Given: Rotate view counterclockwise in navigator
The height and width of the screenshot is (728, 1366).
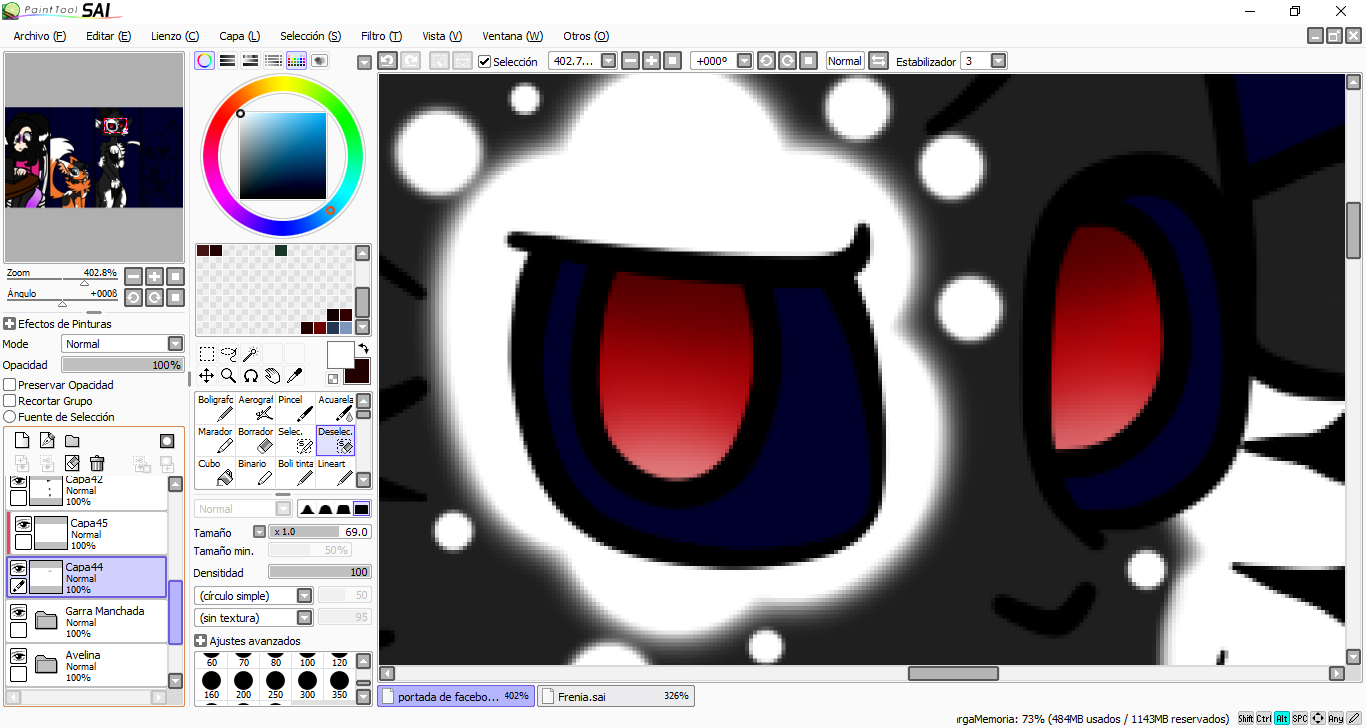Looking at the screenshot, I should point(133,297).
